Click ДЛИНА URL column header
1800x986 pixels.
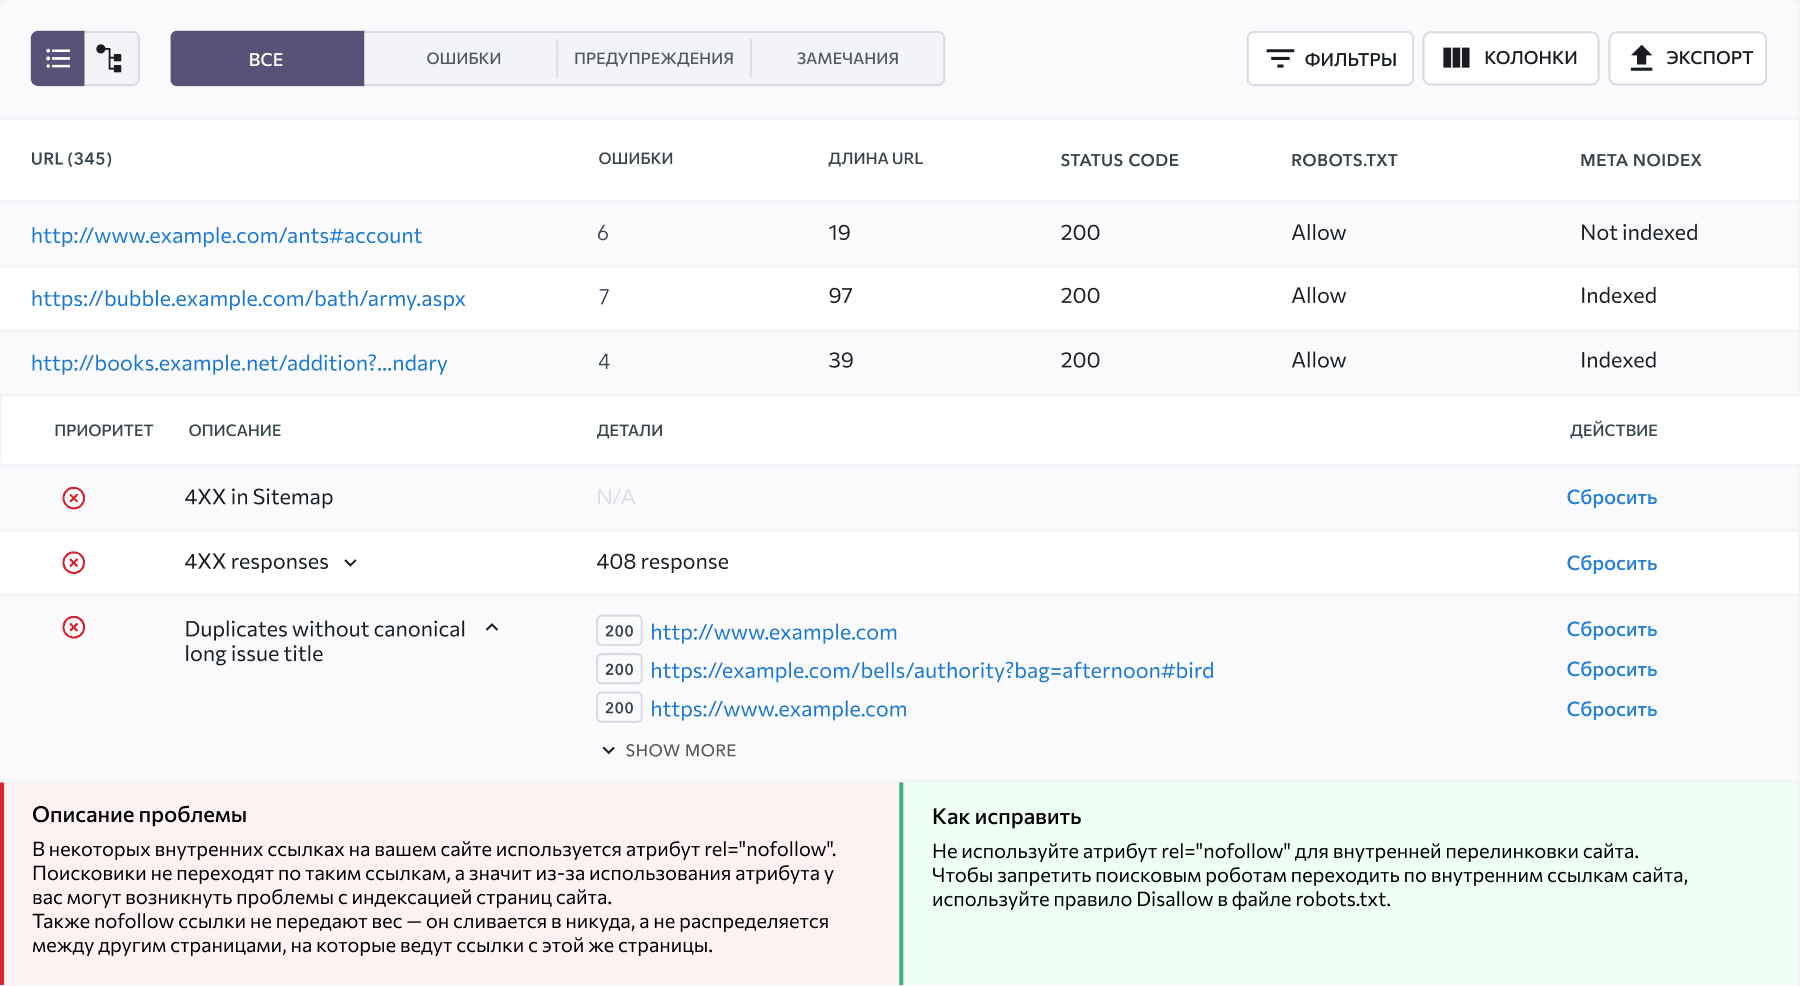point(875,159)
